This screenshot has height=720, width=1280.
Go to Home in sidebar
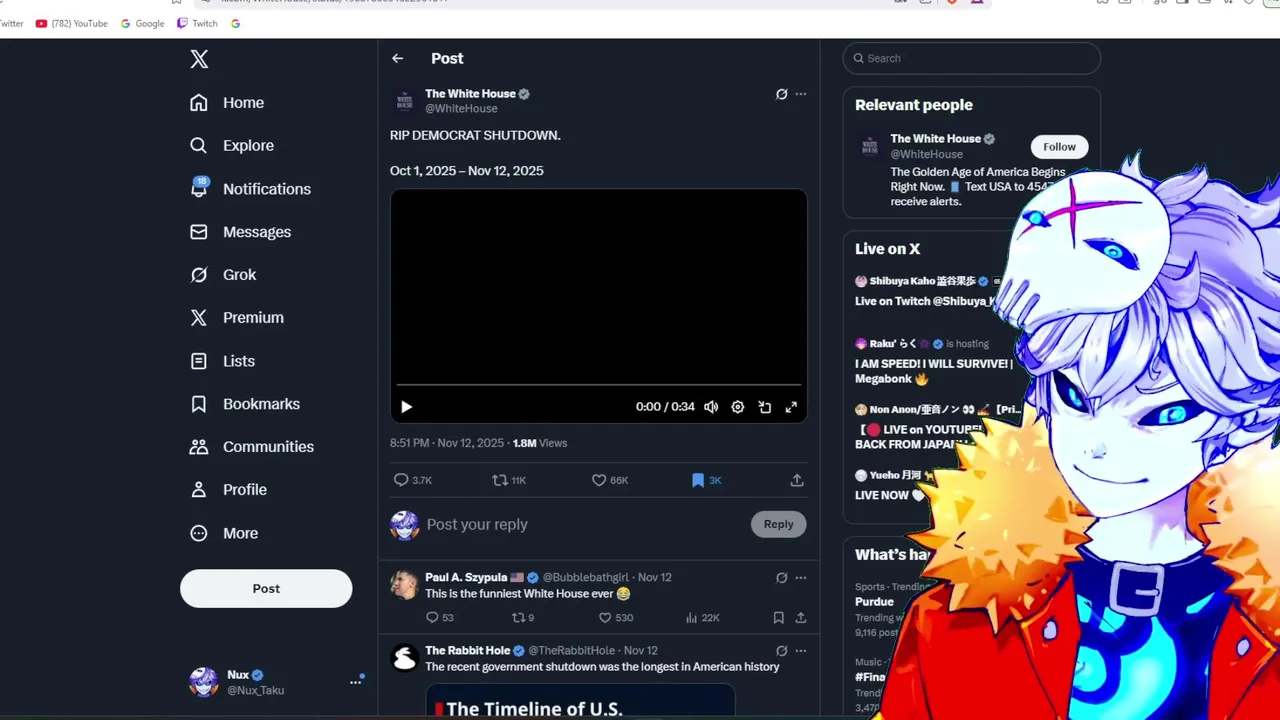pos(228,103)
